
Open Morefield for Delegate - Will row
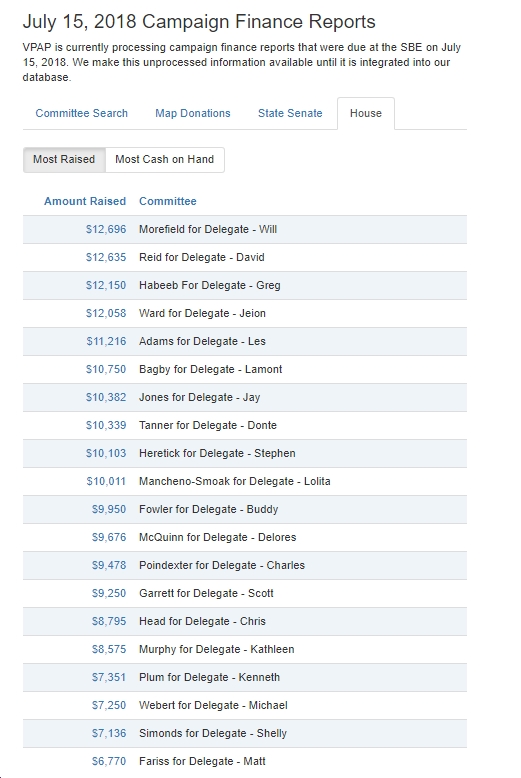click(x=245, y=229)
